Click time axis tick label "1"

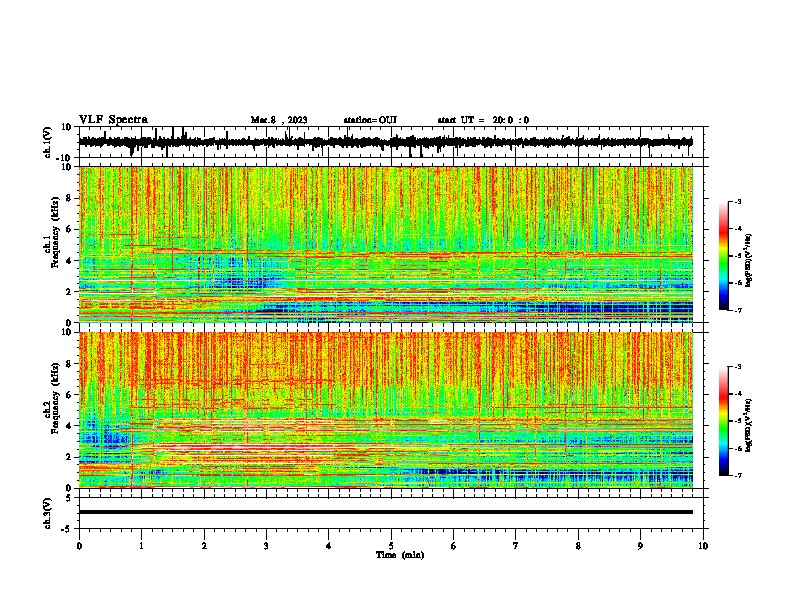coord(141,546)
